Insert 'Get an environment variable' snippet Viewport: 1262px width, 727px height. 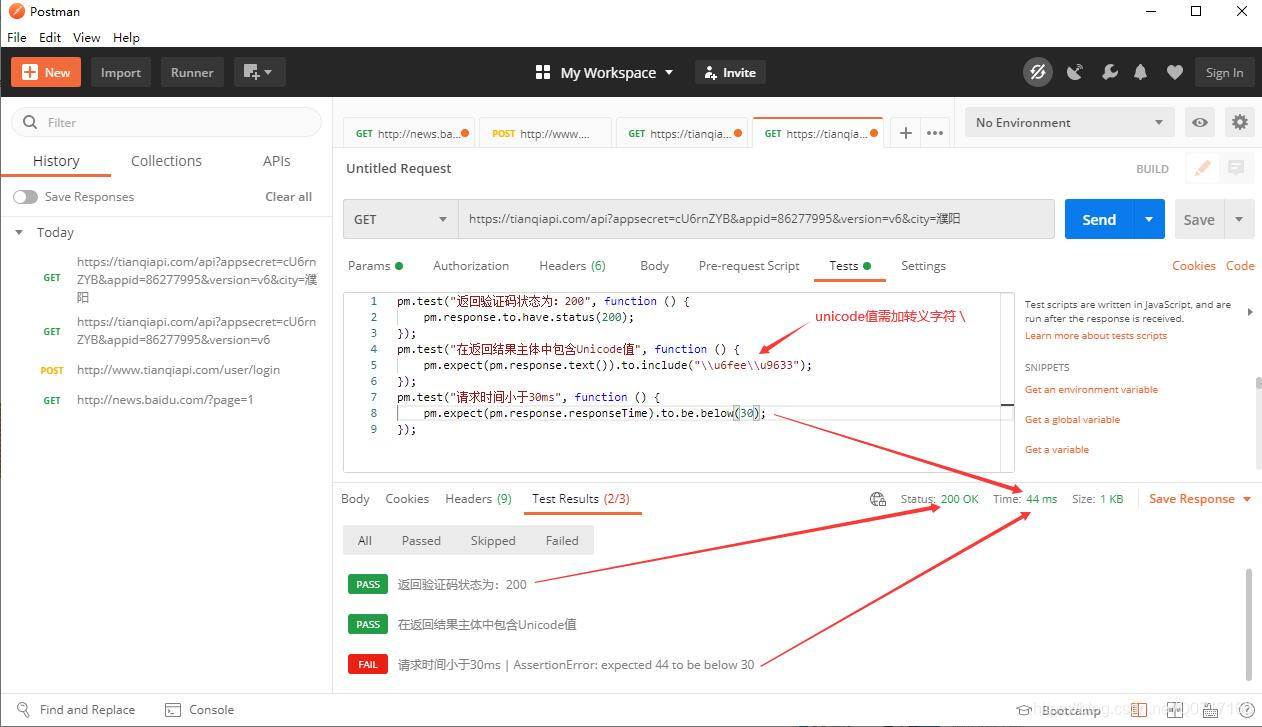pos(1091,390)
